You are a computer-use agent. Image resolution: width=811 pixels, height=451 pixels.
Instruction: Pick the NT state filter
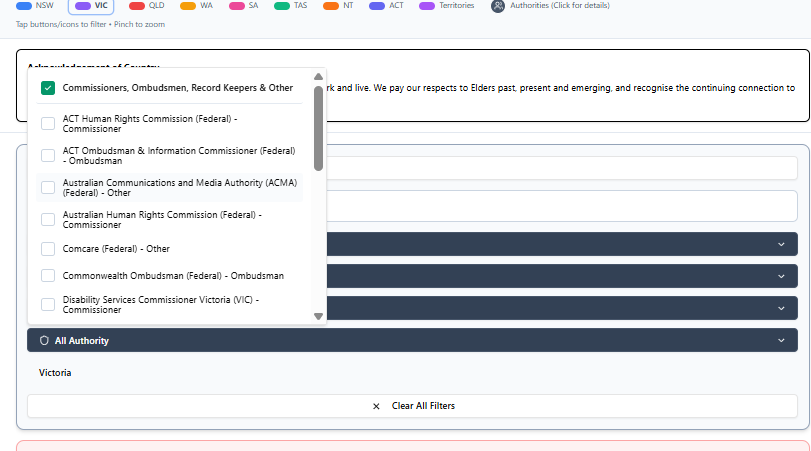tap(338, 6)
